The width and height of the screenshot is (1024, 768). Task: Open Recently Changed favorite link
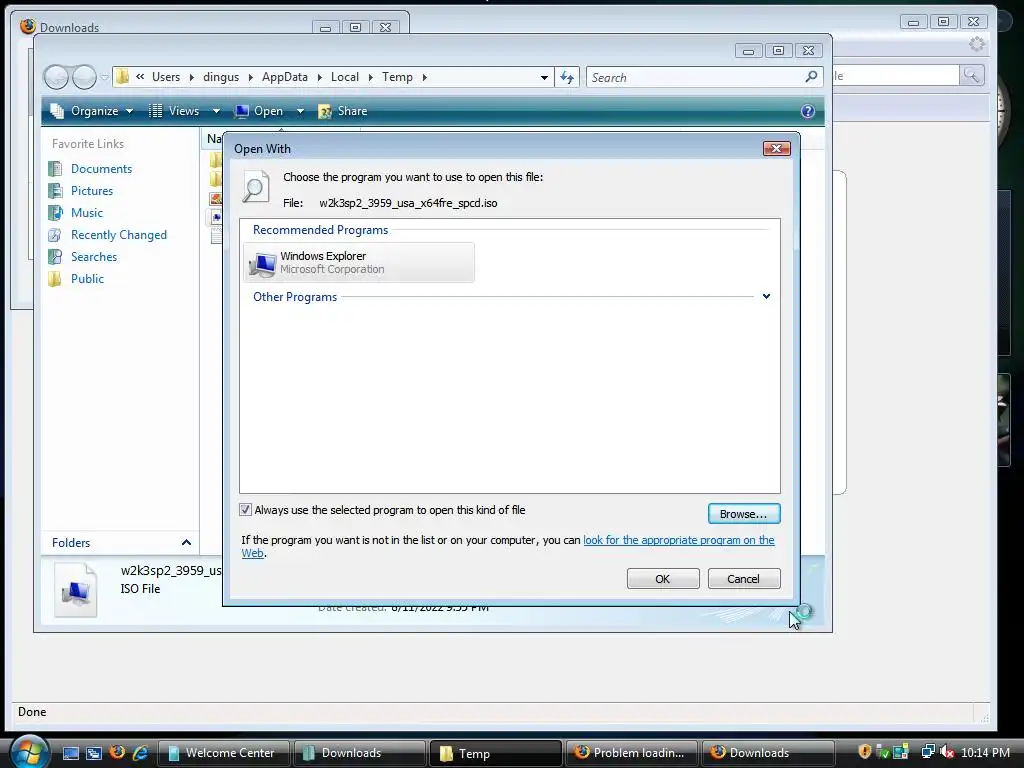(x=119, y=235)
